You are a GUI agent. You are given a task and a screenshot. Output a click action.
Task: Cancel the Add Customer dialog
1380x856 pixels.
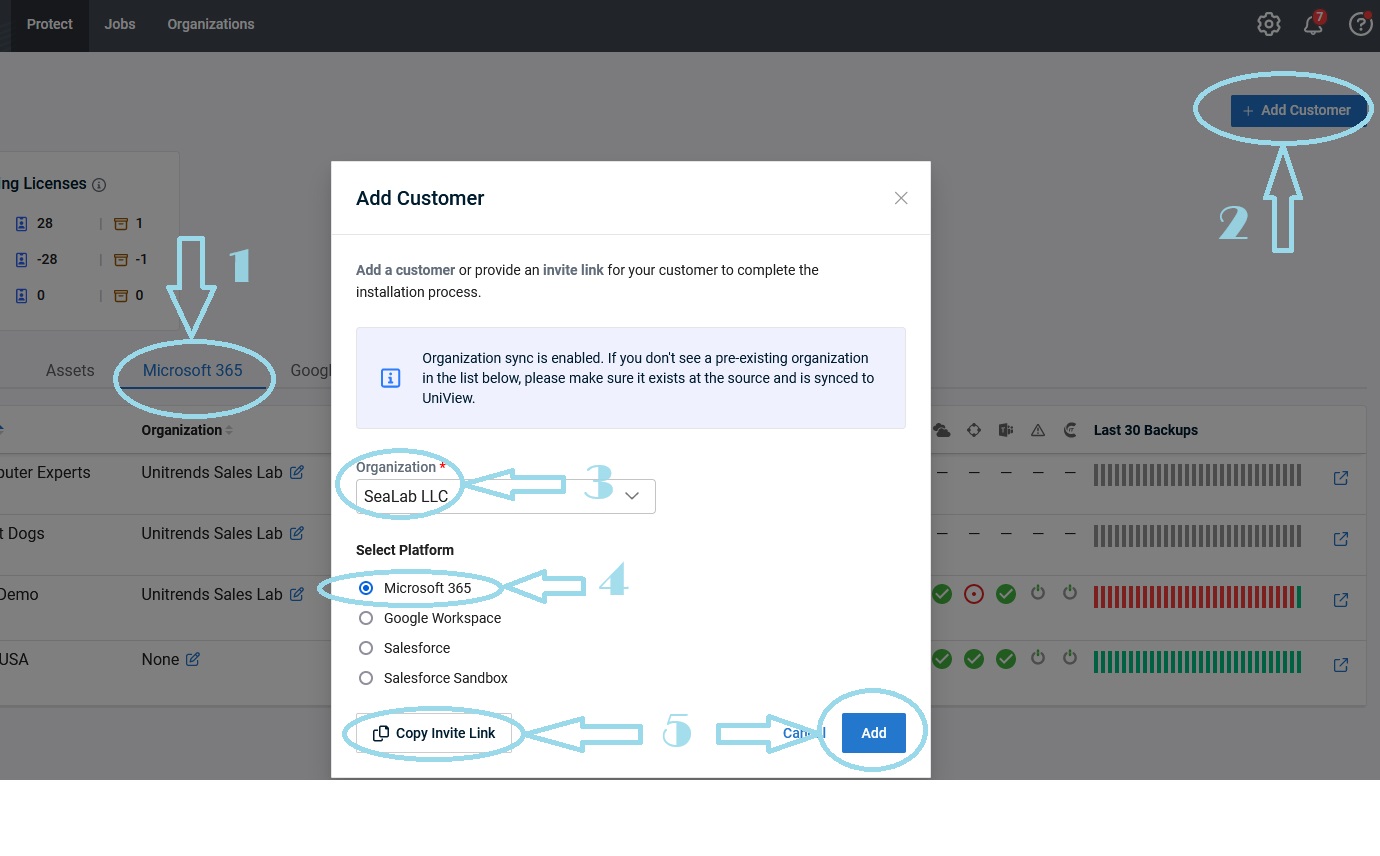click(x=804, y=733)
